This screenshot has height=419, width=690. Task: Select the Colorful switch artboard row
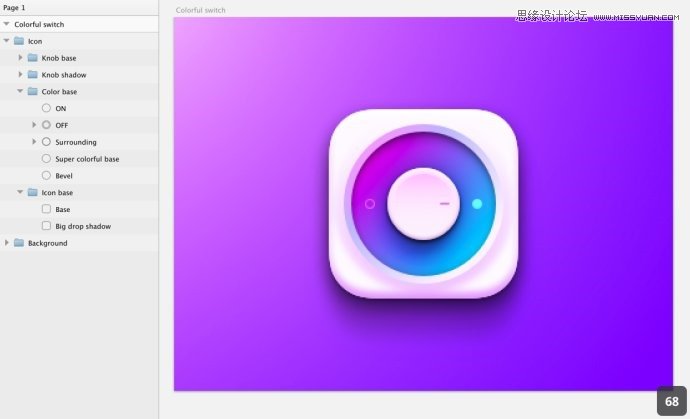pyautogui.click(x=79, y=24)
